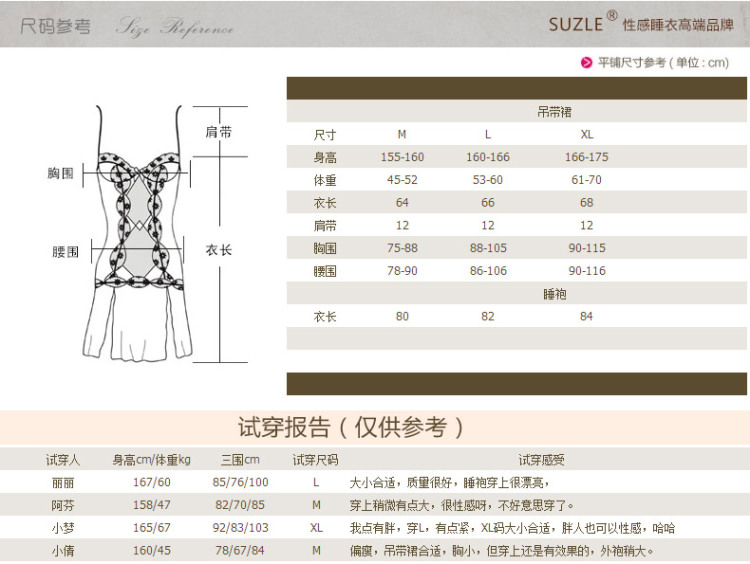Click the pink arrow icon beside 平铺尺寸参考
750x564 pixels.
(587, 62)
